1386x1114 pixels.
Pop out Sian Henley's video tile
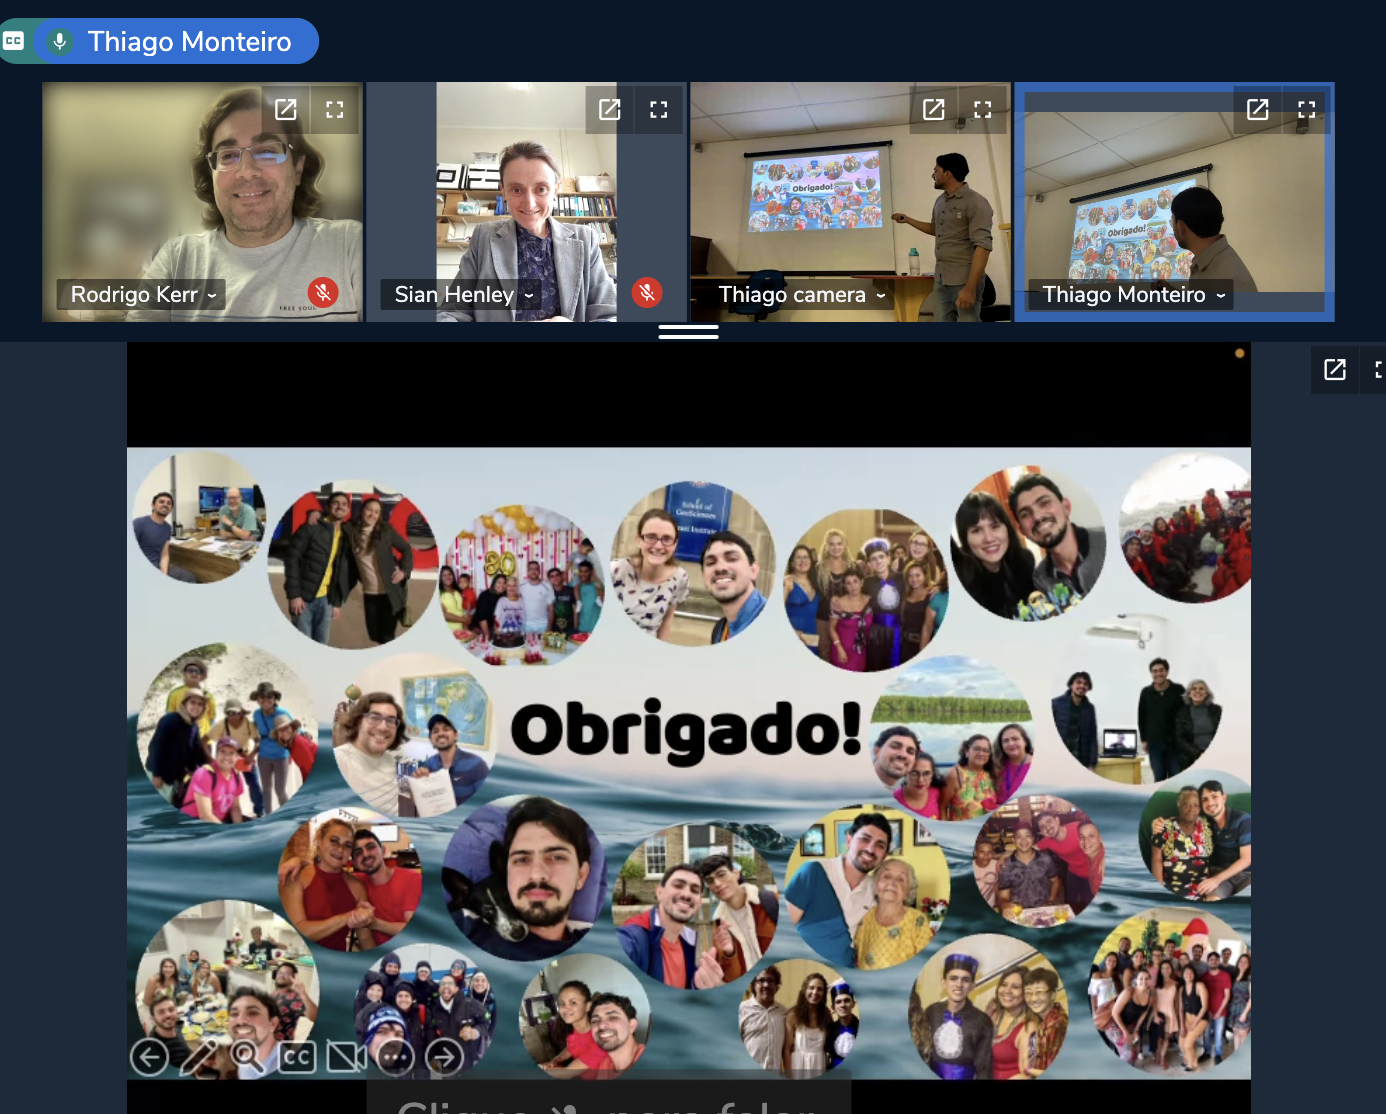click(610, 109)
